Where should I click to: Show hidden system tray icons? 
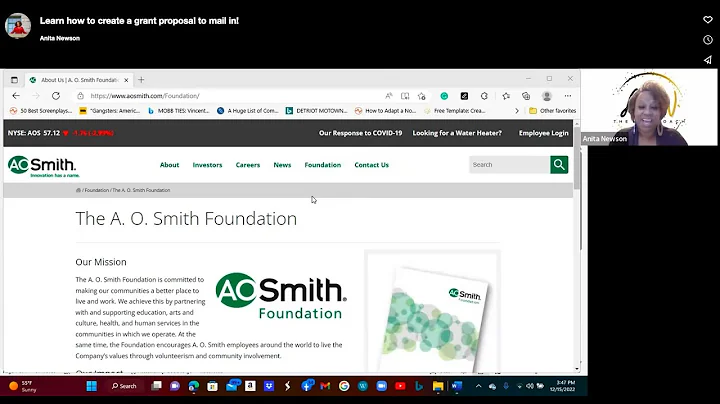coord(478,386)
